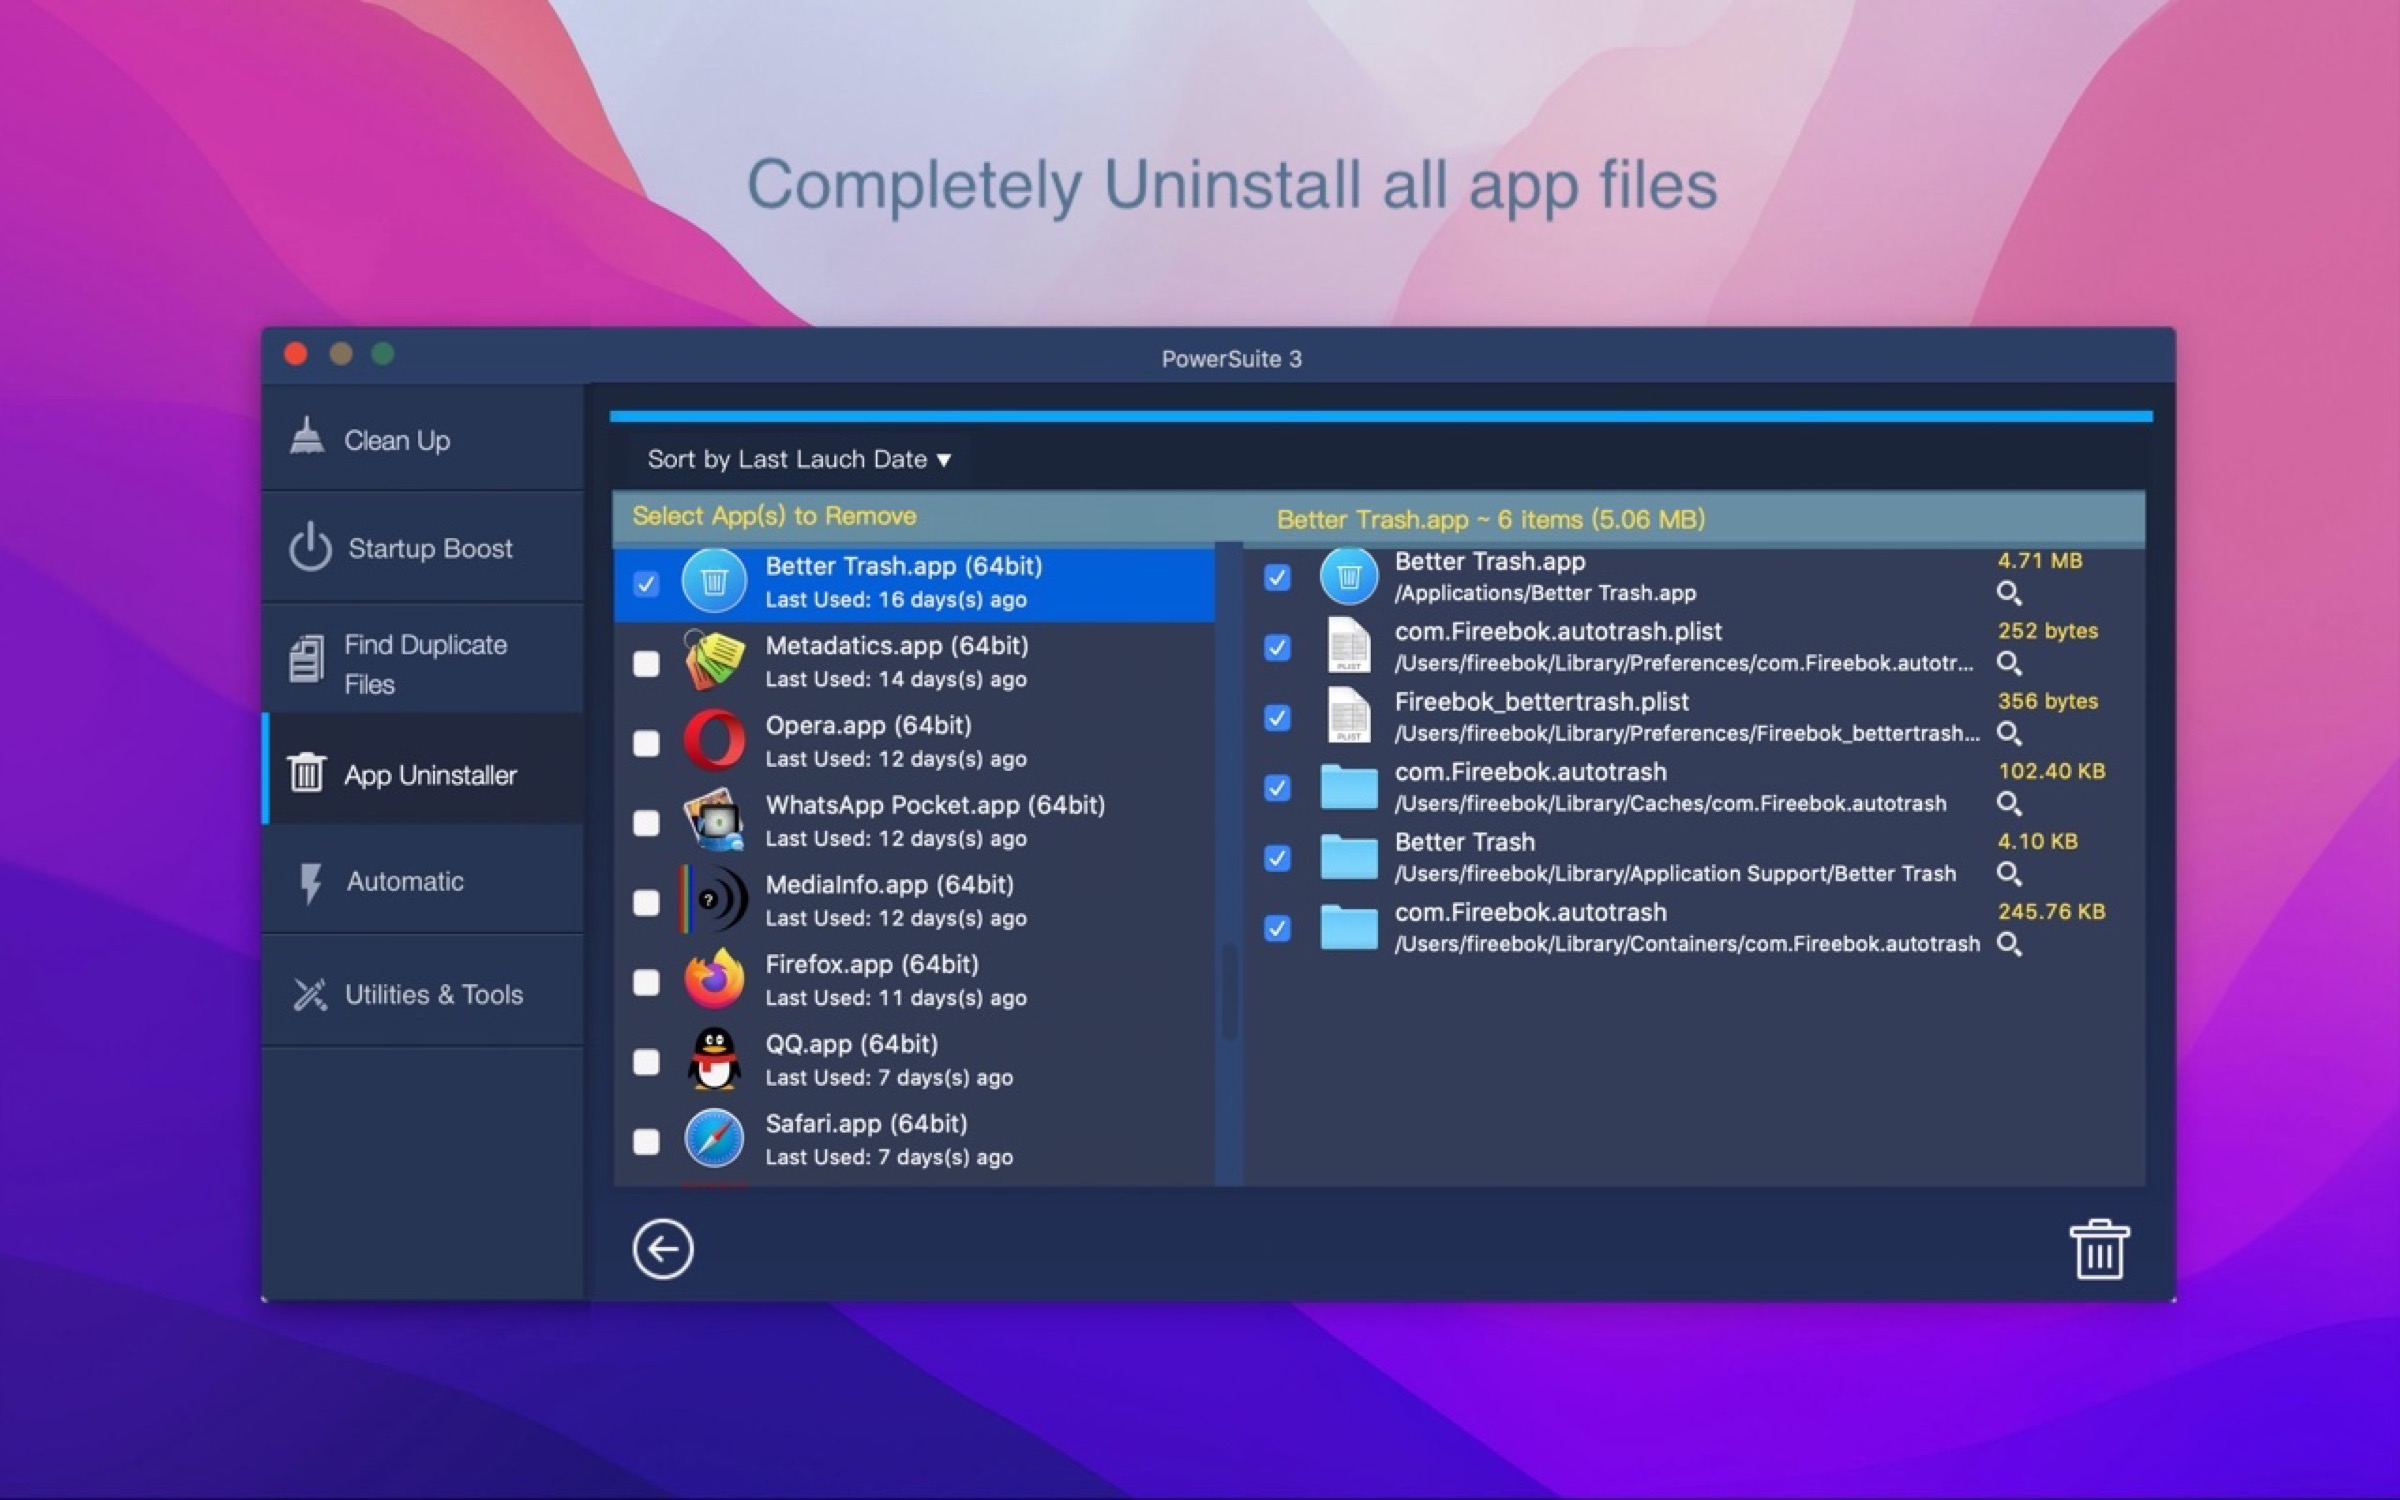Go back with the arrow button
Image resolution: width=2400 pixels, height=1500 pixels.
coord(662,1248)
